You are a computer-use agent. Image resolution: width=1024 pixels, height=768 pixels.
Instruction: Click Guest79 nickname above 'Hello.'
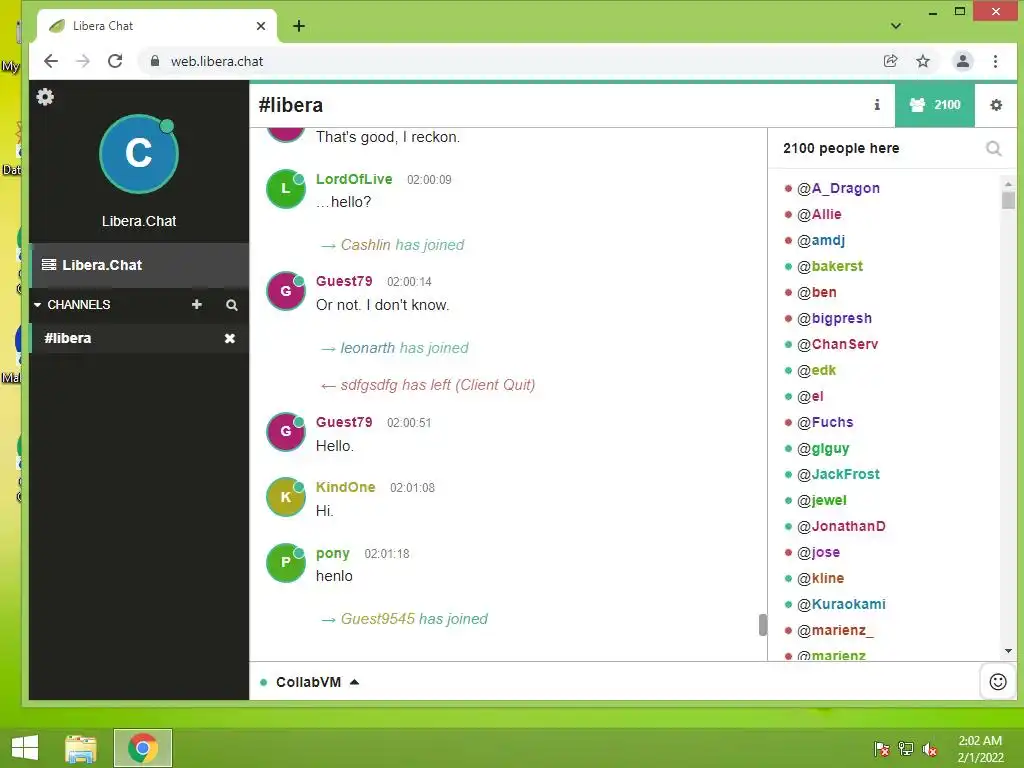[x=344, y=422]
